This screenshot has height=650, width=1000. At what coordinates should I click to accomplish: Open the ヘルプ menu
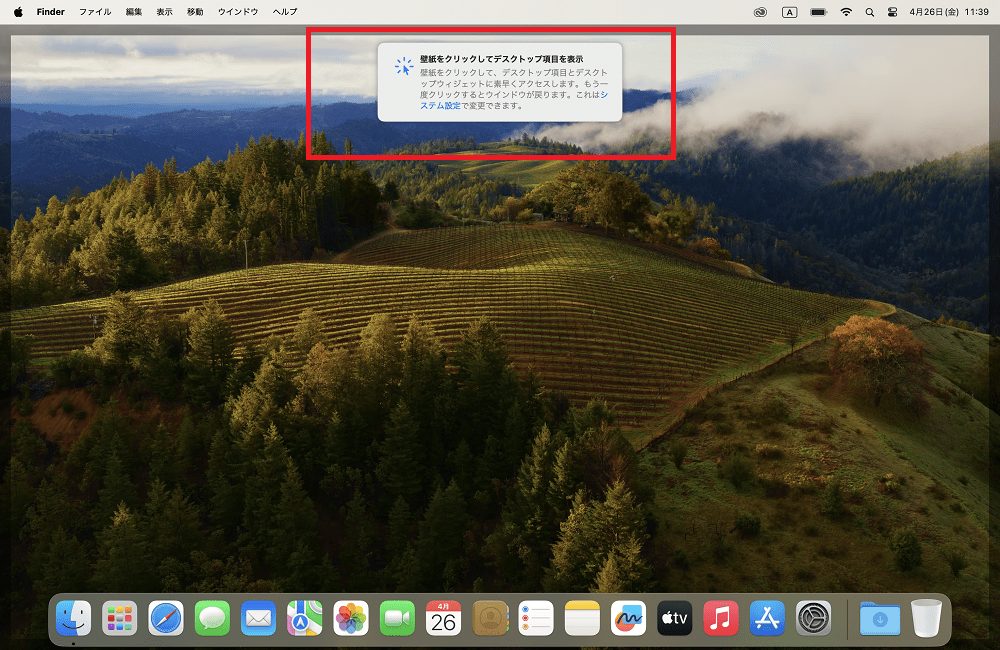click(284, 11)
